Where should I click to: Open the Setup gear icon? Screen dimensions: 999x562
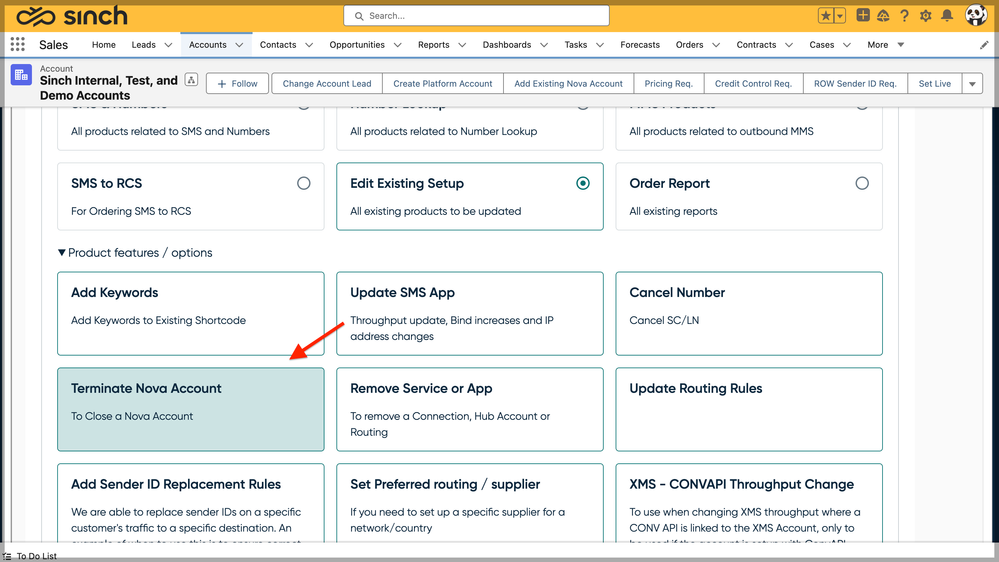[926, 16]
